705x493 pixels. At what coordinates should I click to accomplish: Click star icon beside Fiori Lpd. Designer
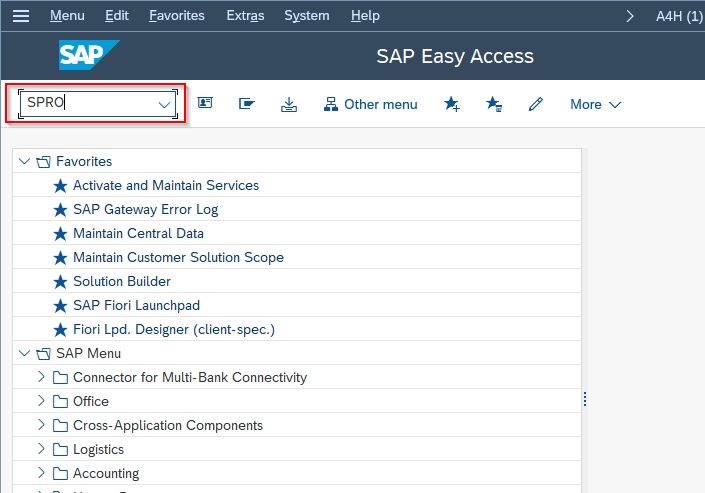pyautogui.click(x=60, y=330)
